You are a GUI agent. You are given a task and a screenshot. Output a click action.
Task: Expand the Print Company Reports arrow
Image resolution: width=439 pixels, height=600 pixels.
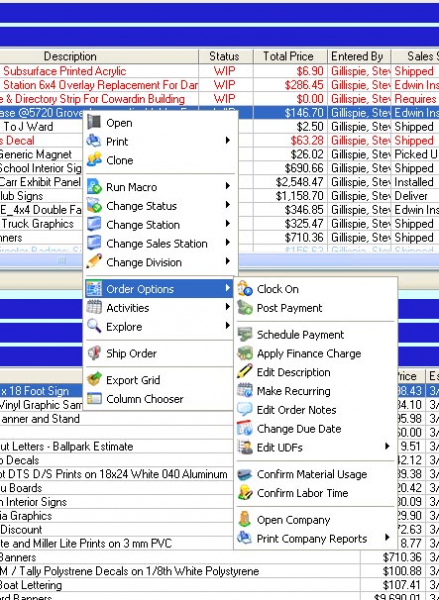[387, 538]
